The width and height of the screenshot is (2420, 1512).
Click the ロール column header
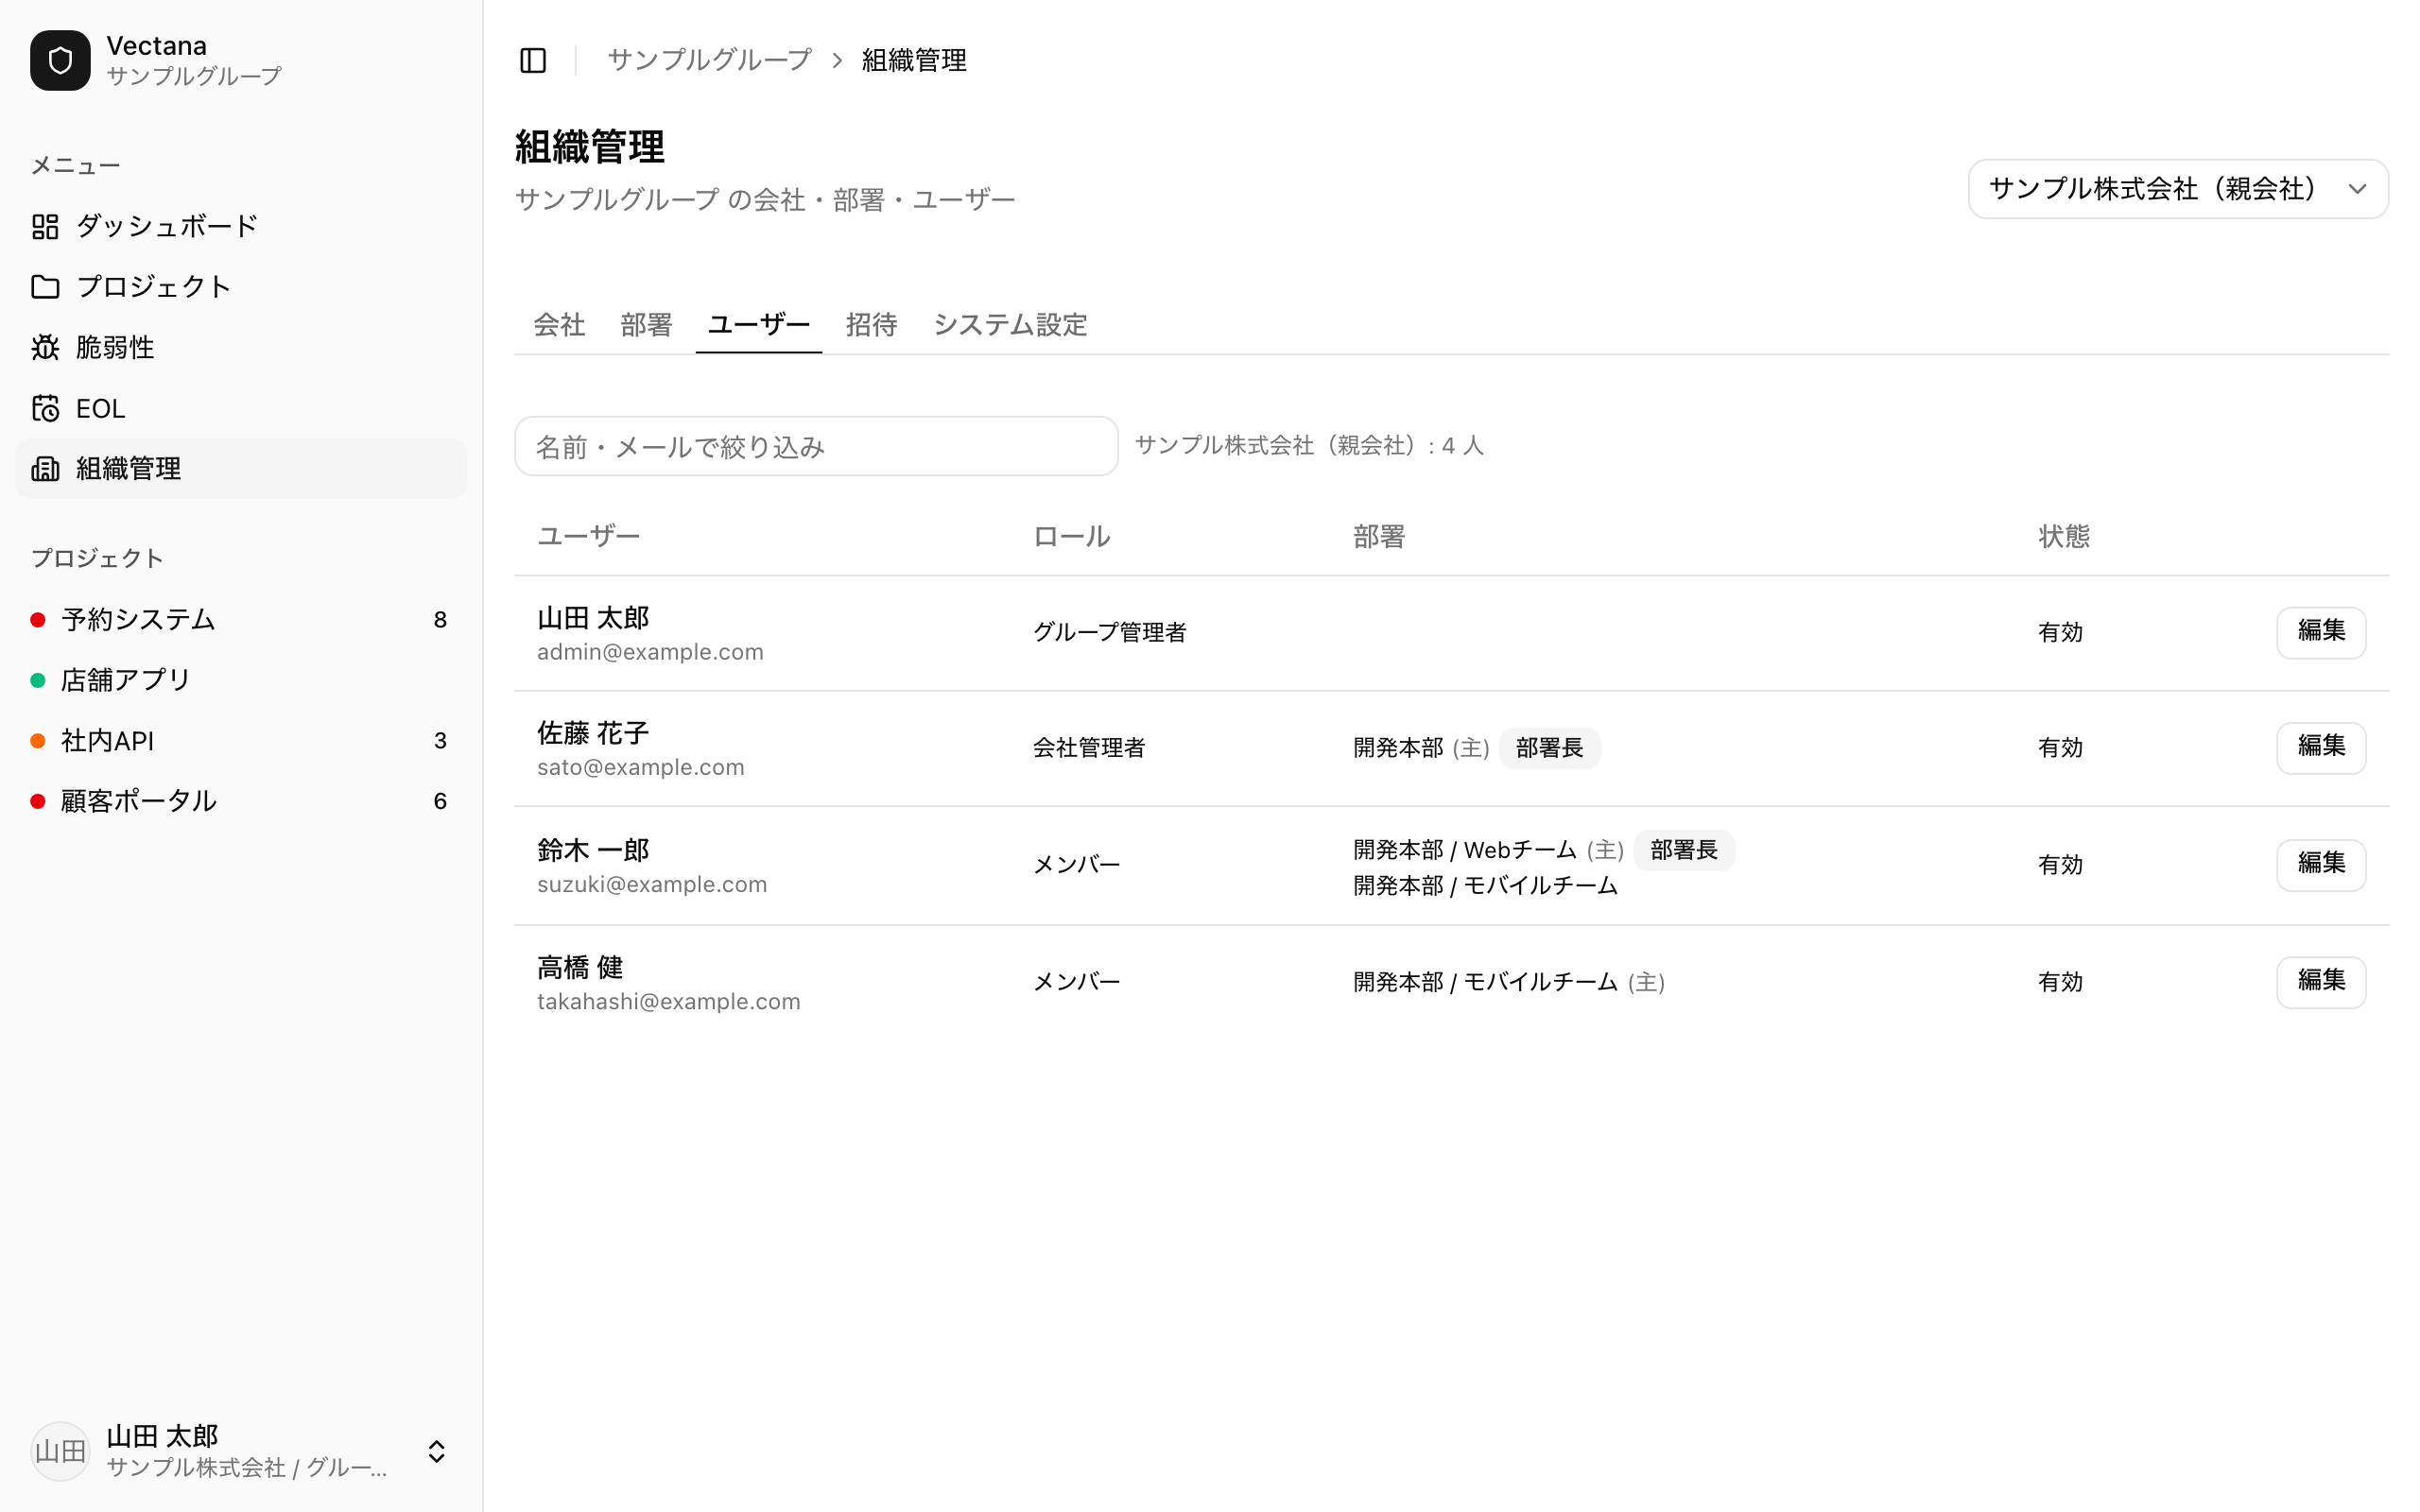click(x=1071, y=536)
